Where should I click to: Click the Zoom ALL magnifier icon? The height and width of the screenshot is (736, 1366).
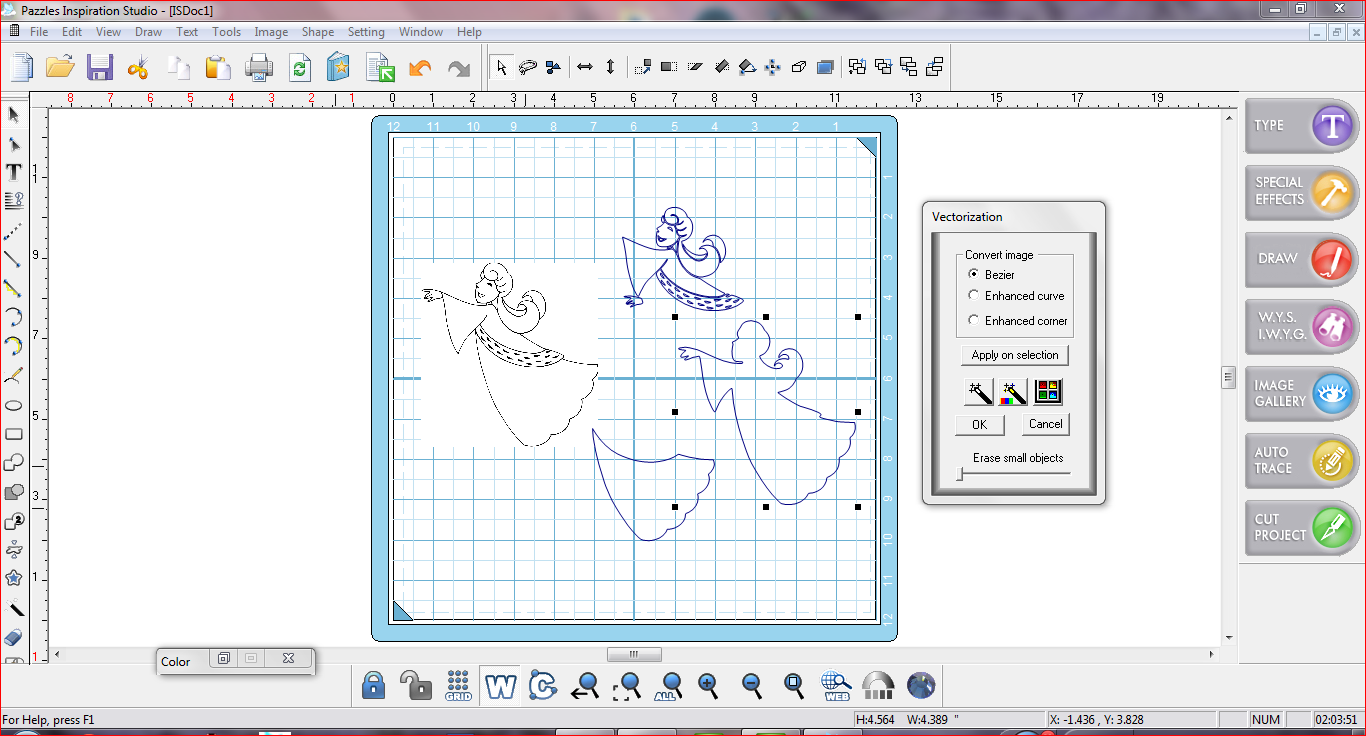(x=671, y=685)
